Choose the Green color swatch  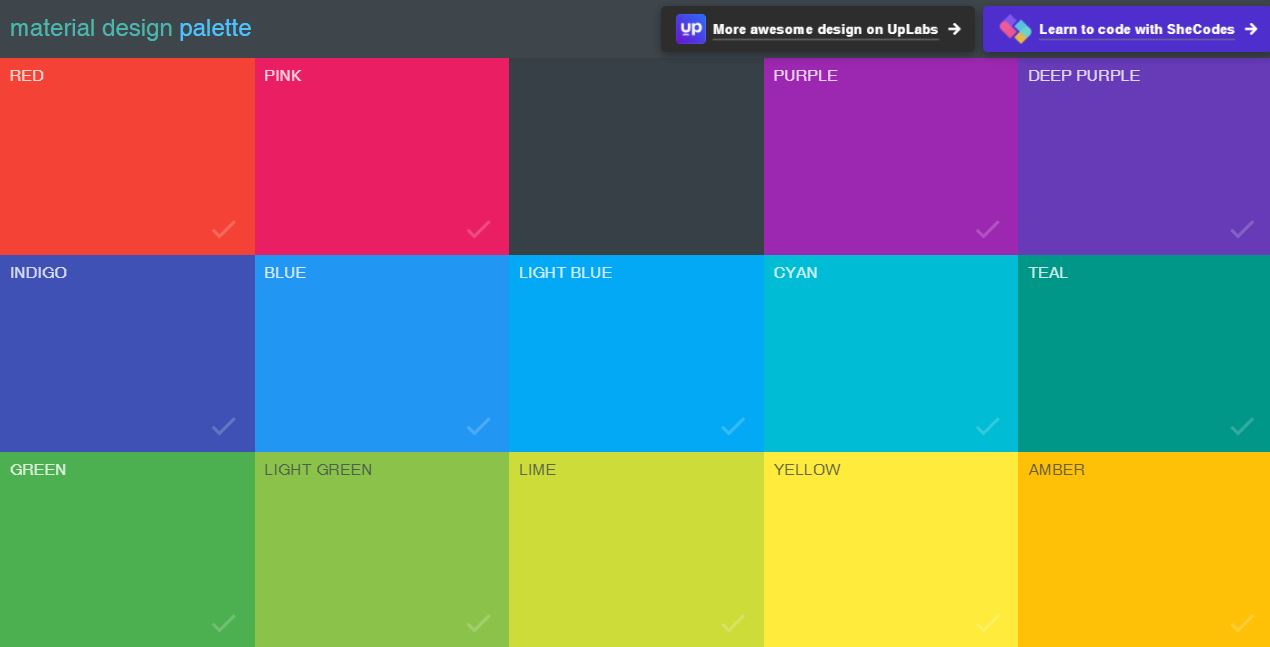[x=127, y=549]
